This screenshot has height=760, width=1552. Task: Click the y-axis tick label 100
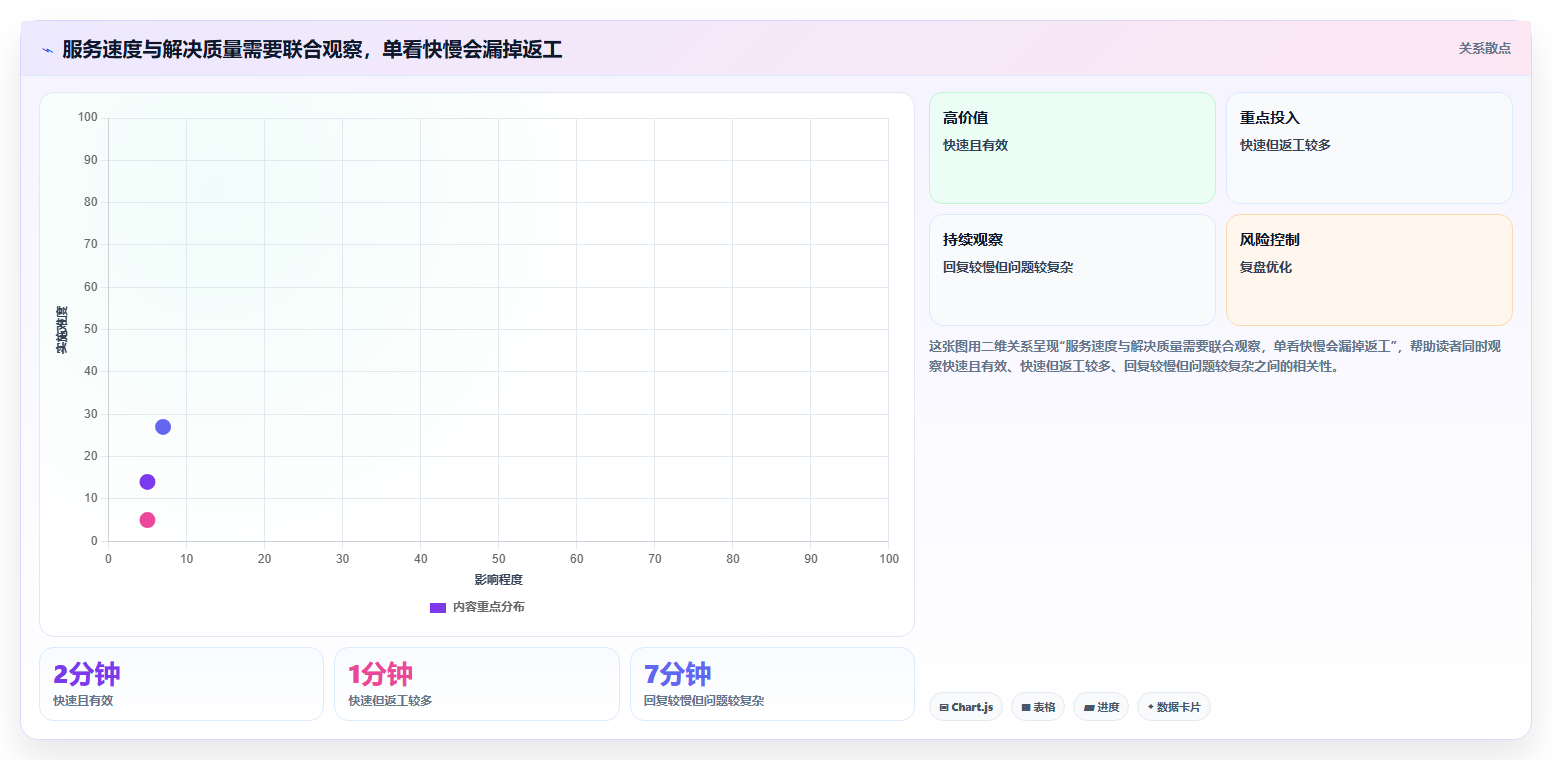[x=88, y=118]
